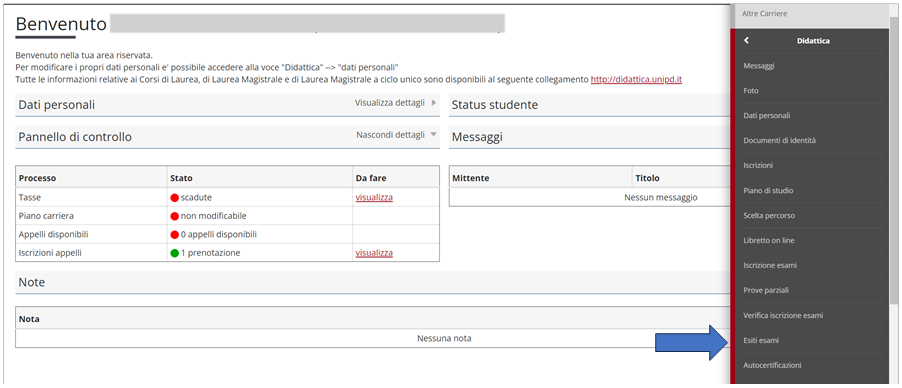The height and width of the screenshot is (388, 902).
Task: Click Altre Carriere at the menu top
Action: click(765, 13)
